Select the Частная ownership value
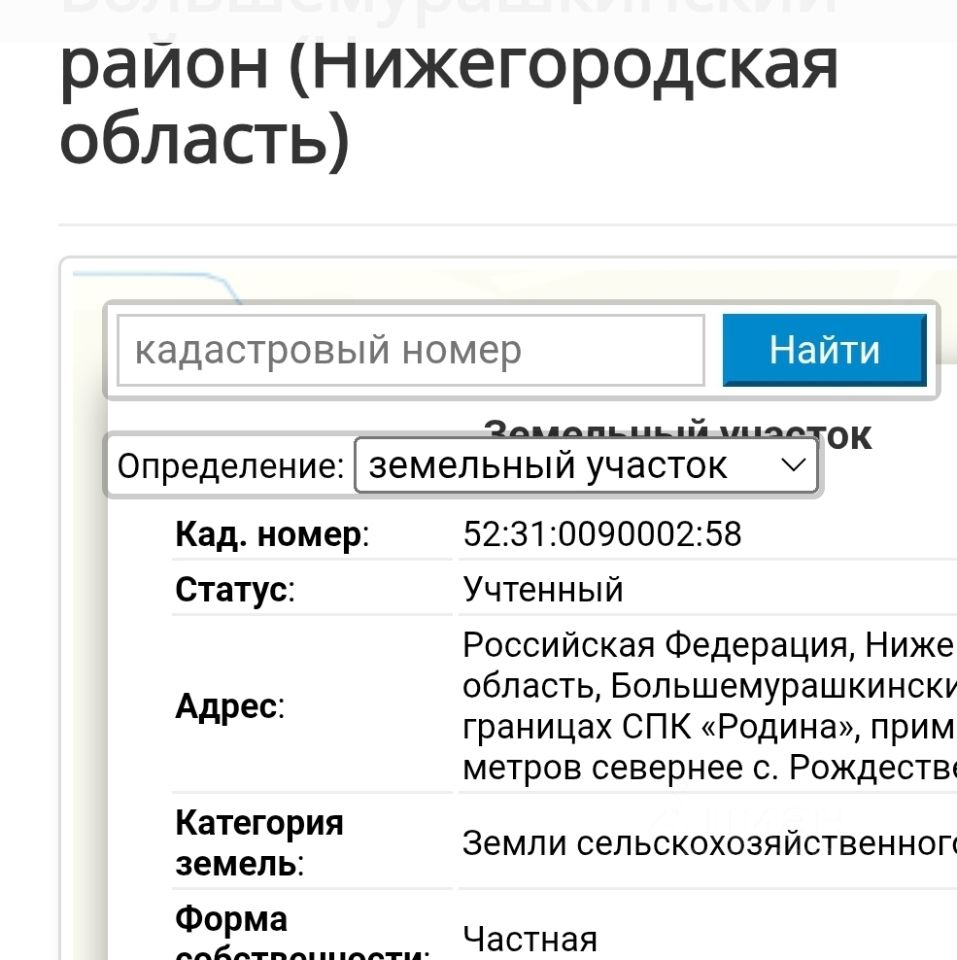The width and height of the screenshot is (957, 960). tap(530, 939)
